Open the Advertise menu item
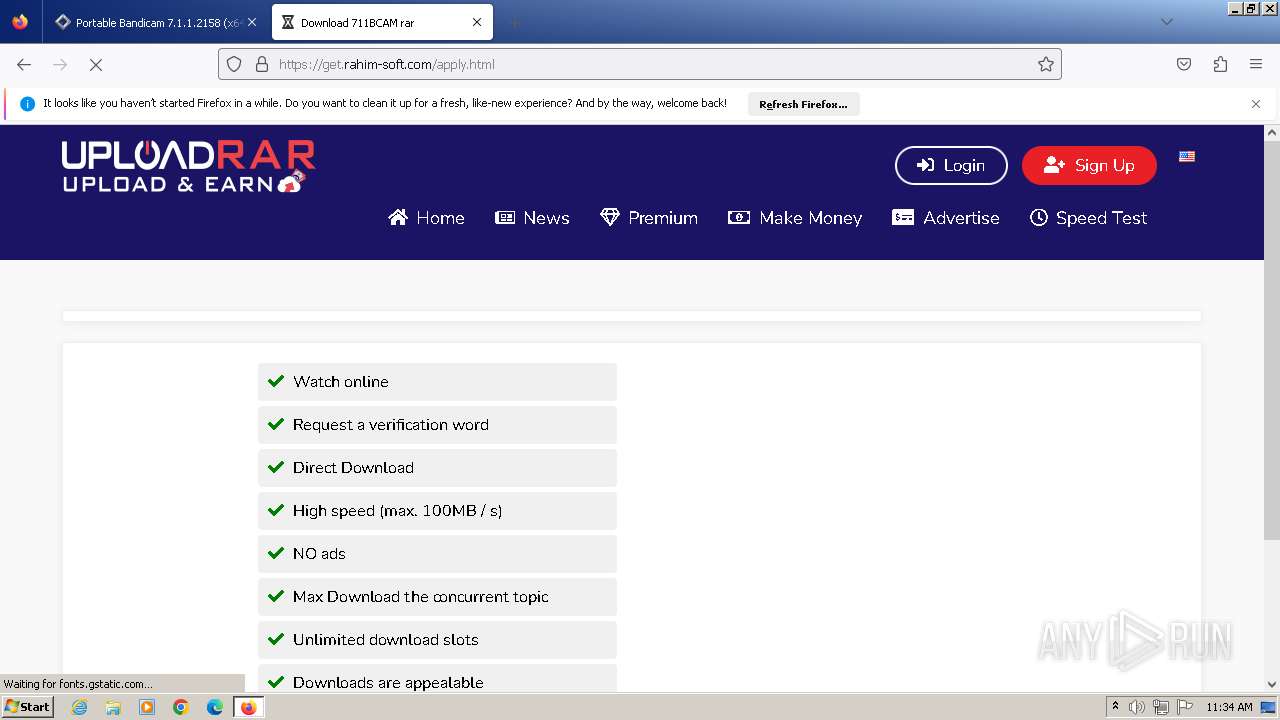 point(945,218)
